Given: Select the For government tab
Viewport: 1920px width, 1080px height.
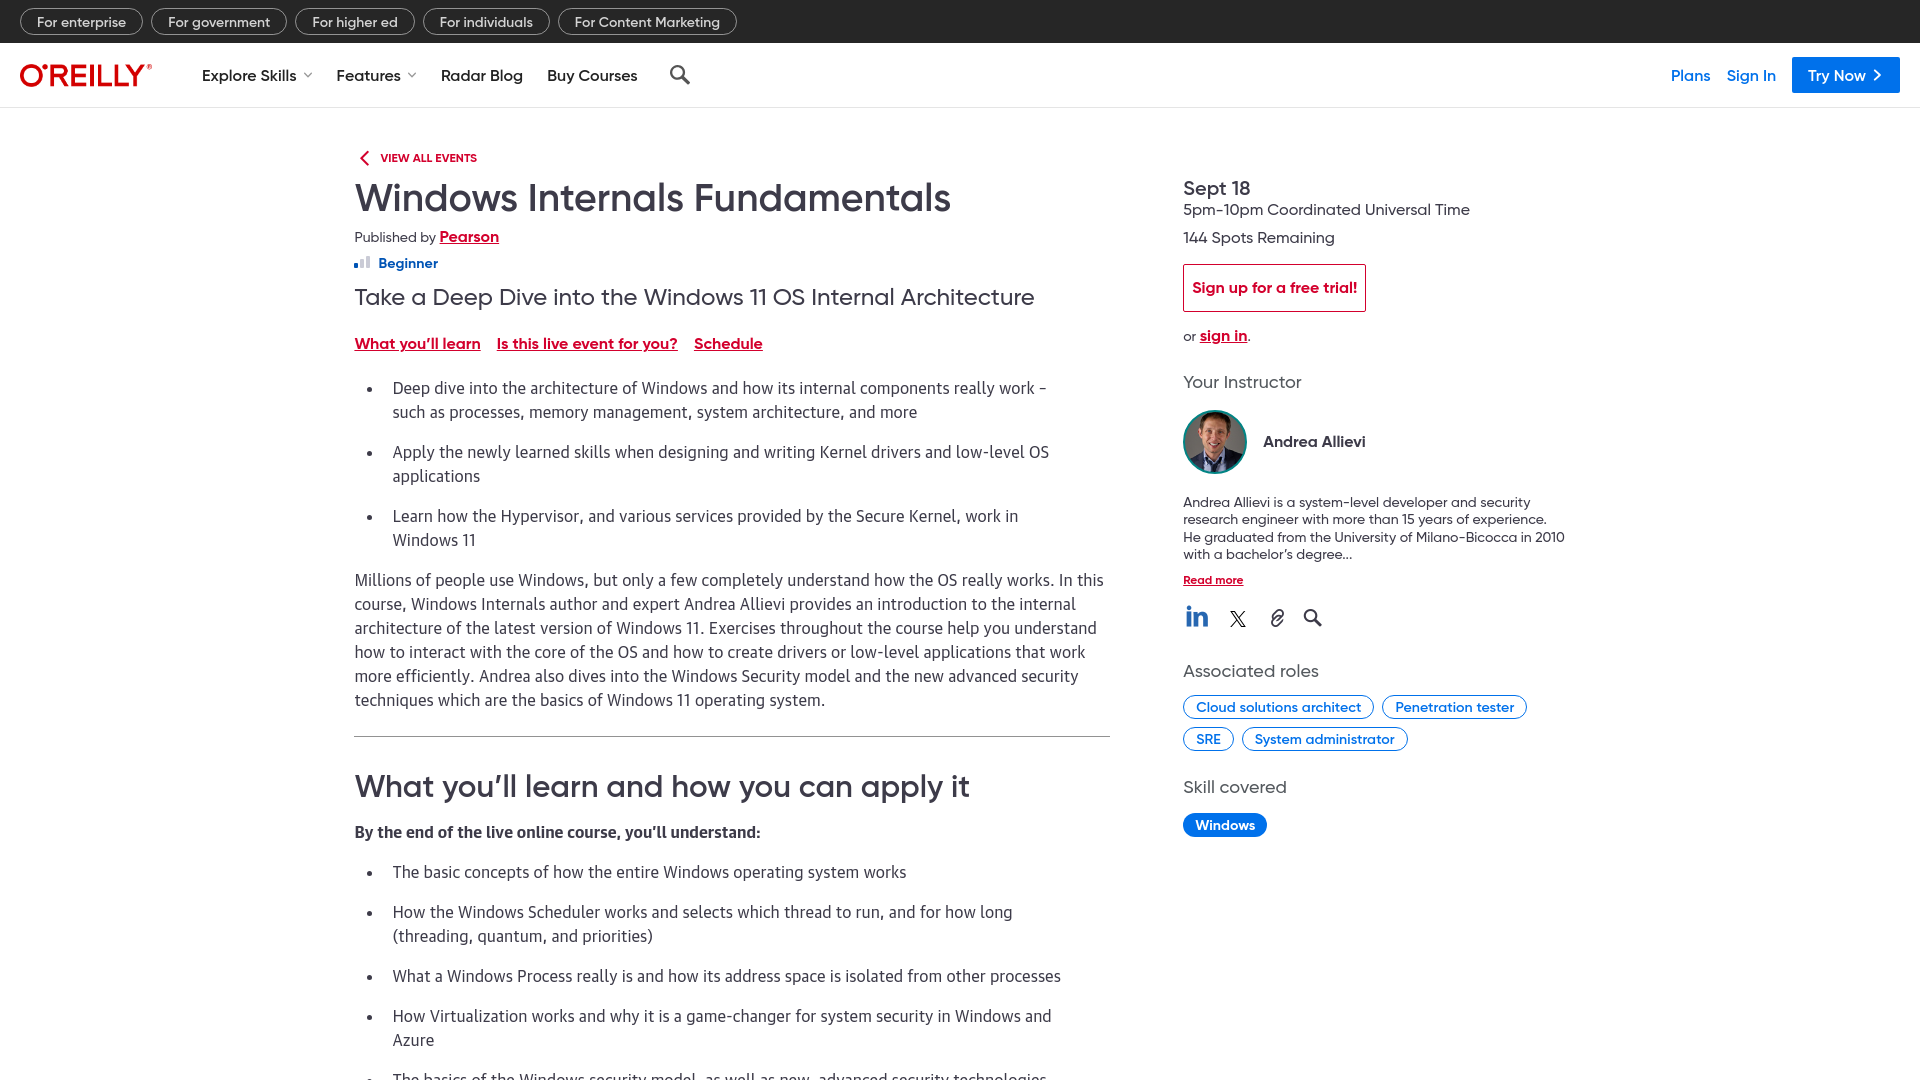Looking at the screenshot, I should tap(219, 22).
